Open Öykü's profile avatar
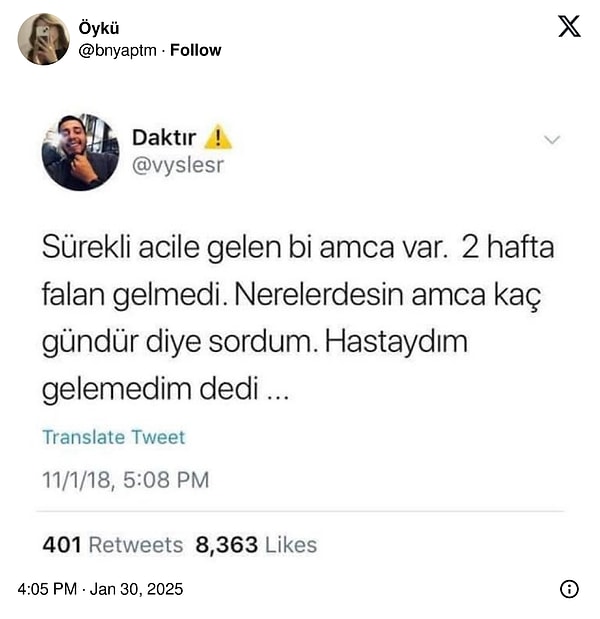The image size is (600, 619). pos(43,39)
